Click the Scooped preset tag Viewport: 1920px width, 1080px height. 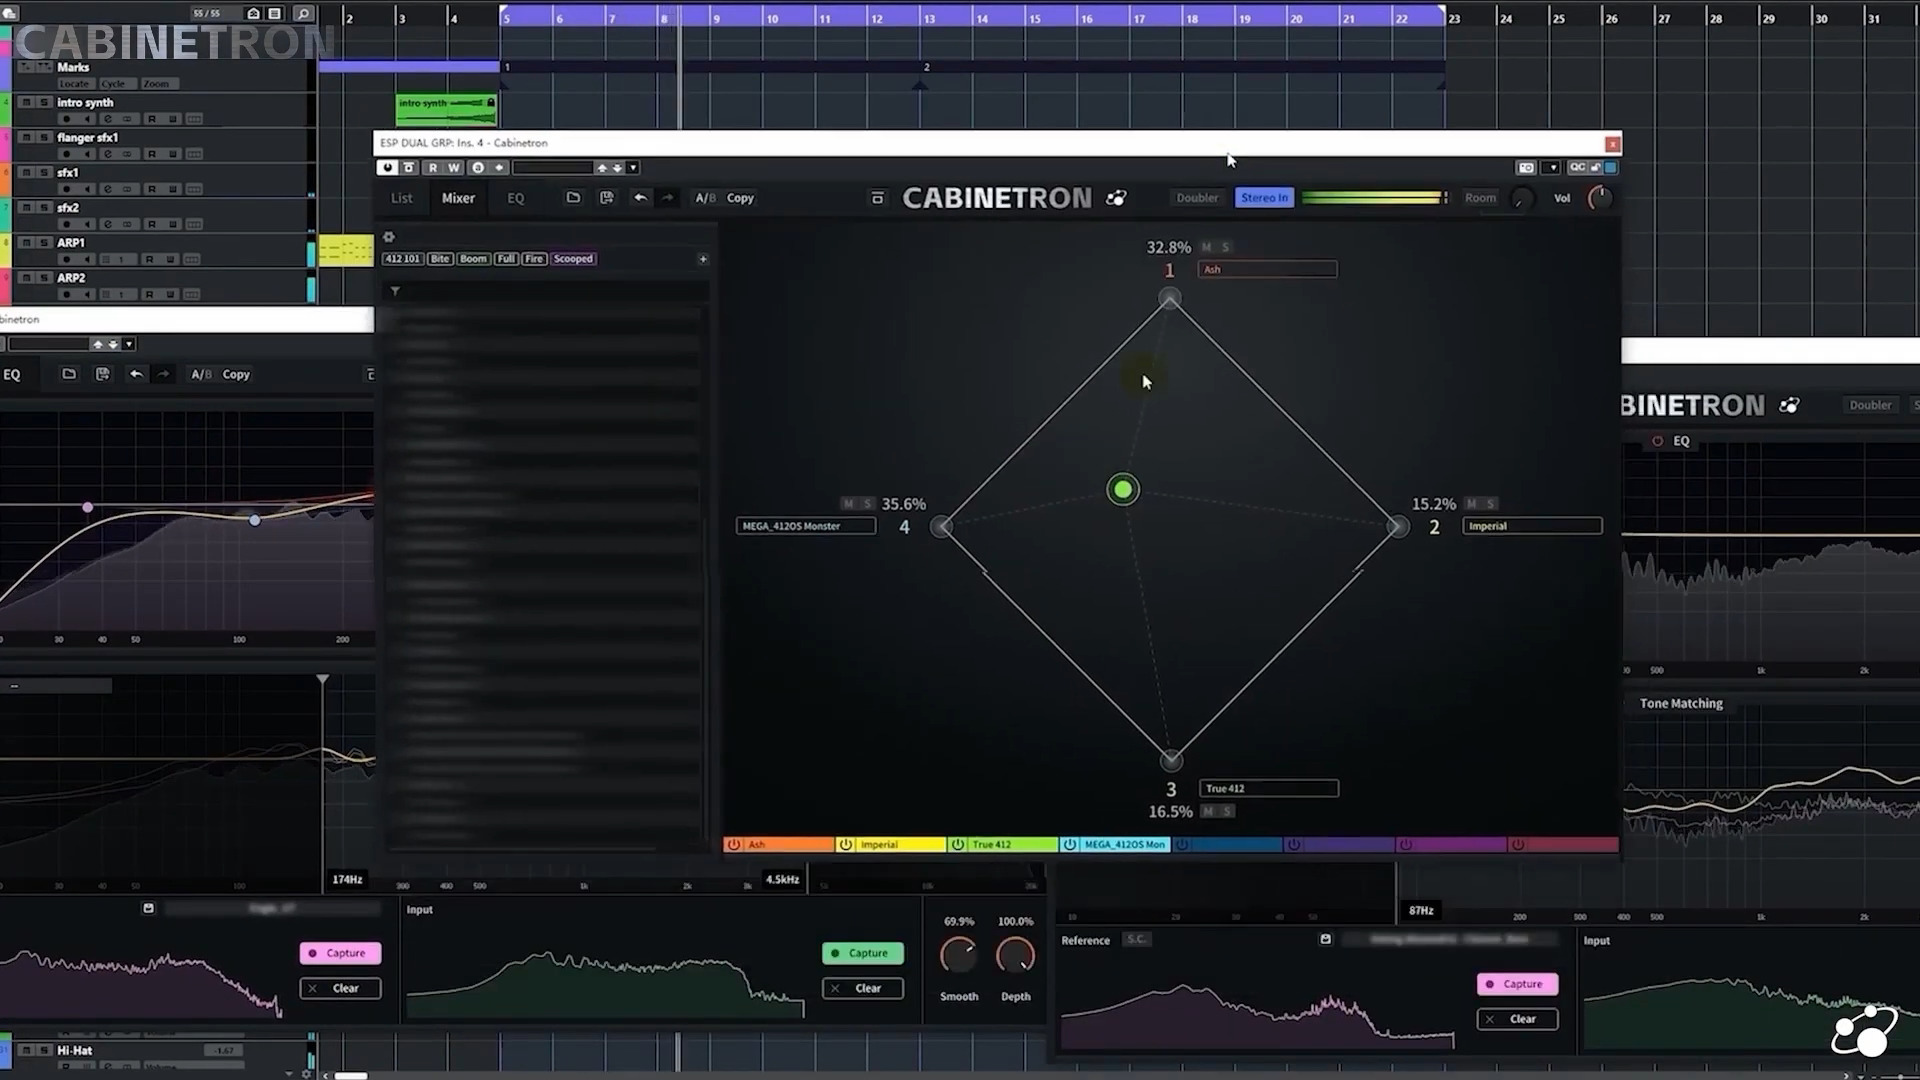[x=573, y=258]
